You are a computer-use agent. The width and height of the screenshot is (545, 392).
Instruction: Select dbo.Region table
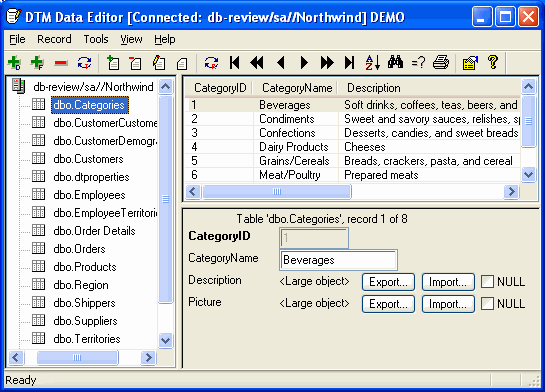[x=81, y=285]
